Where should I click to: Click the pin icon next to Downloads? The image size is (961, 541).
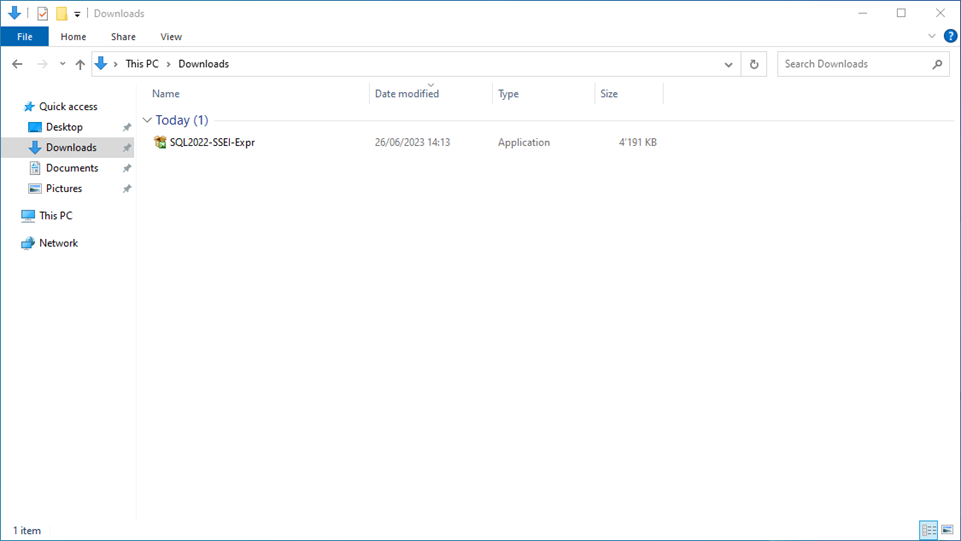[x=127, y=148]
